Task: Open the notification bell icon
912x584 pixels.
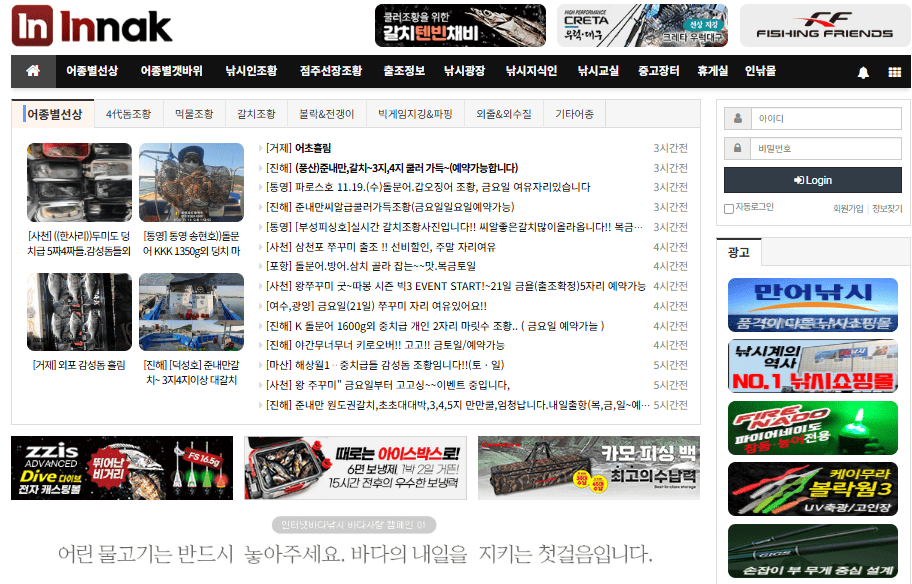Action: click(861, 71)
